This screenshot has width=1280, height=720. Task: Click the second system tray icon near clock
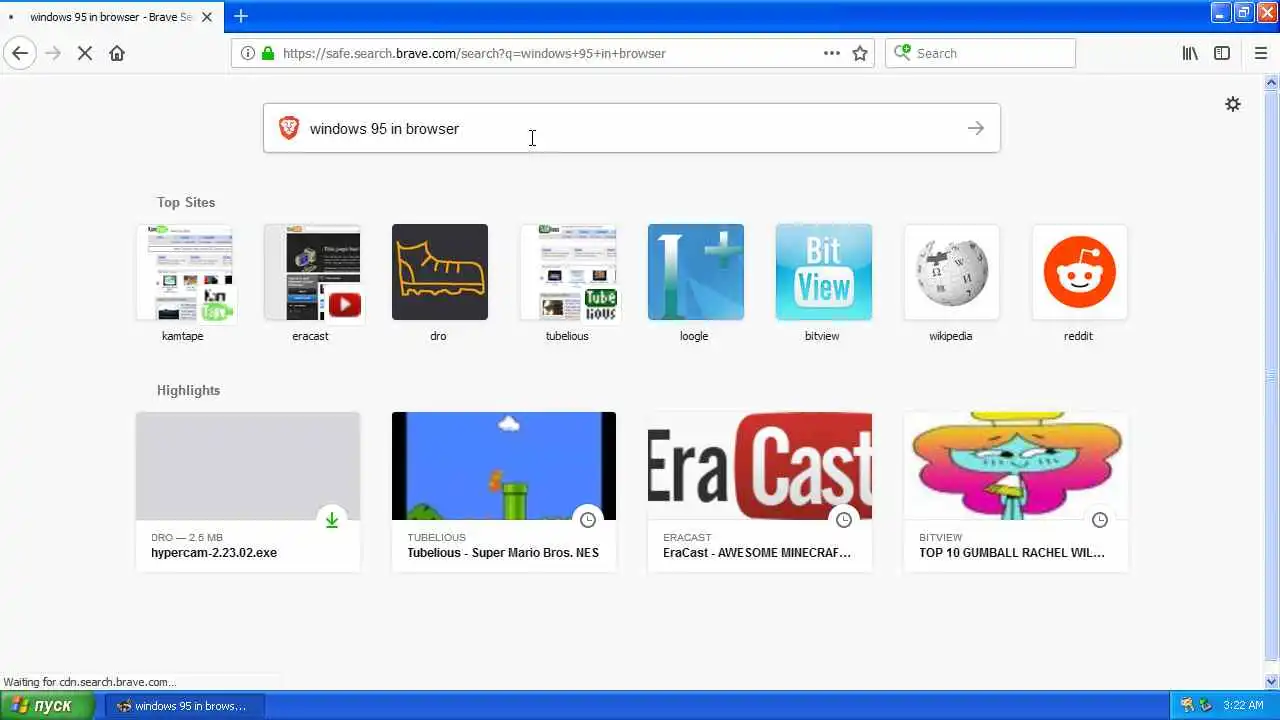pos(1206,705)
